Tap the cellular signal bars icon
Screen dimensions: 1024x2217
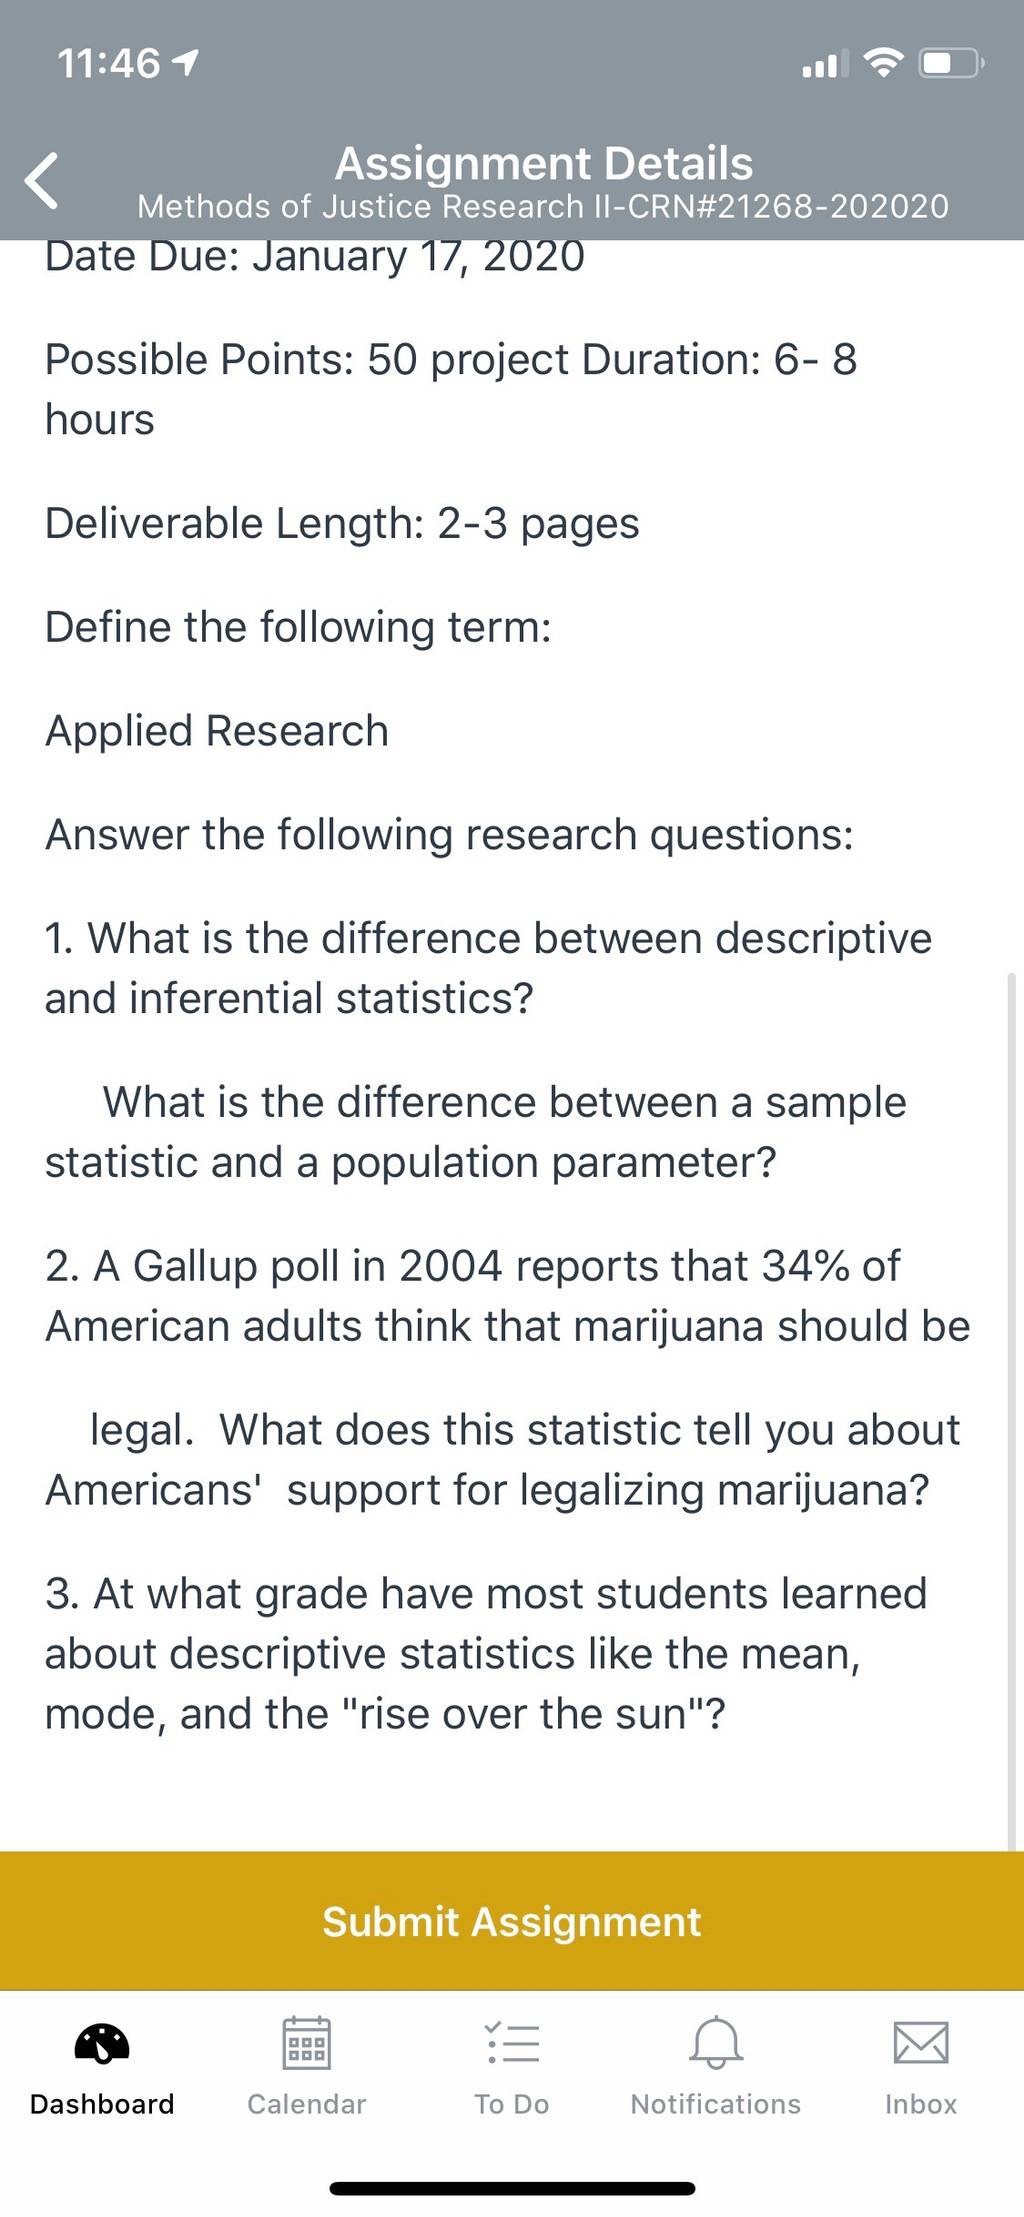(825, 64)
